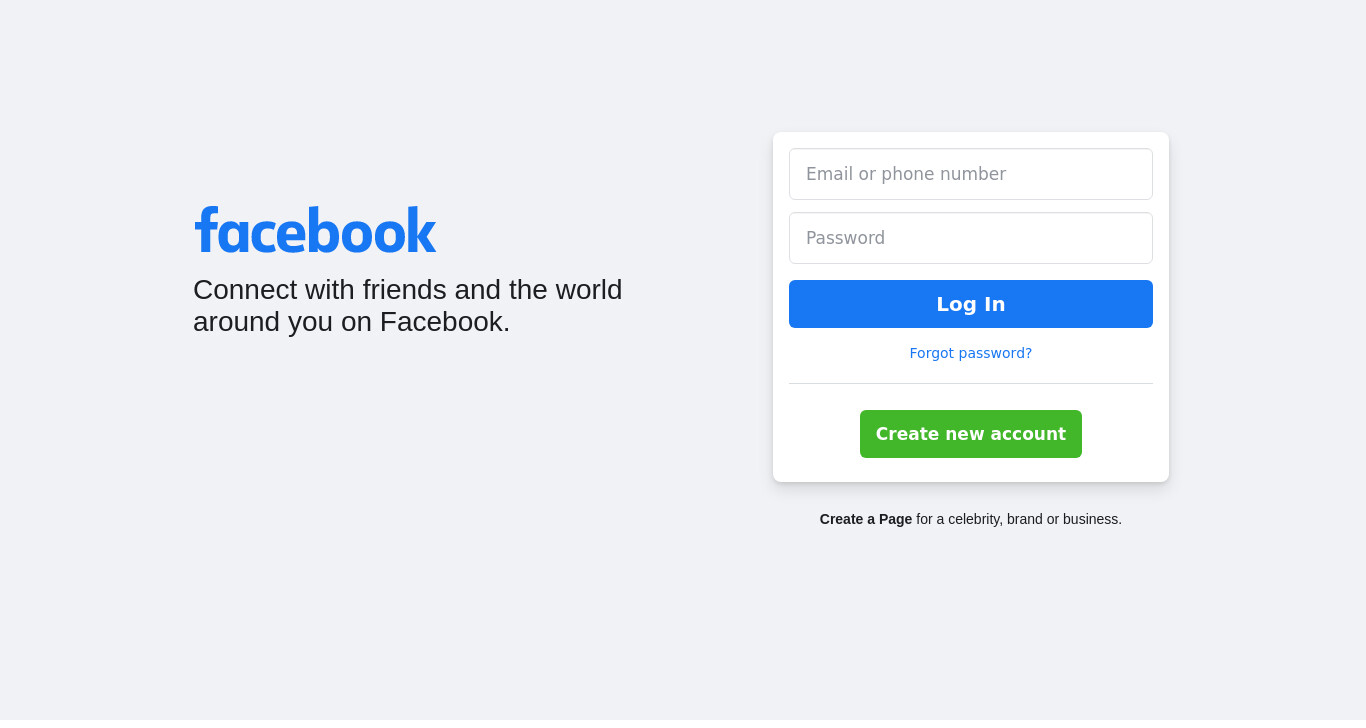Place cursor in the email address box
Image resolution: width=1366 pixels, height=728 pixels.
click(971, 174)
